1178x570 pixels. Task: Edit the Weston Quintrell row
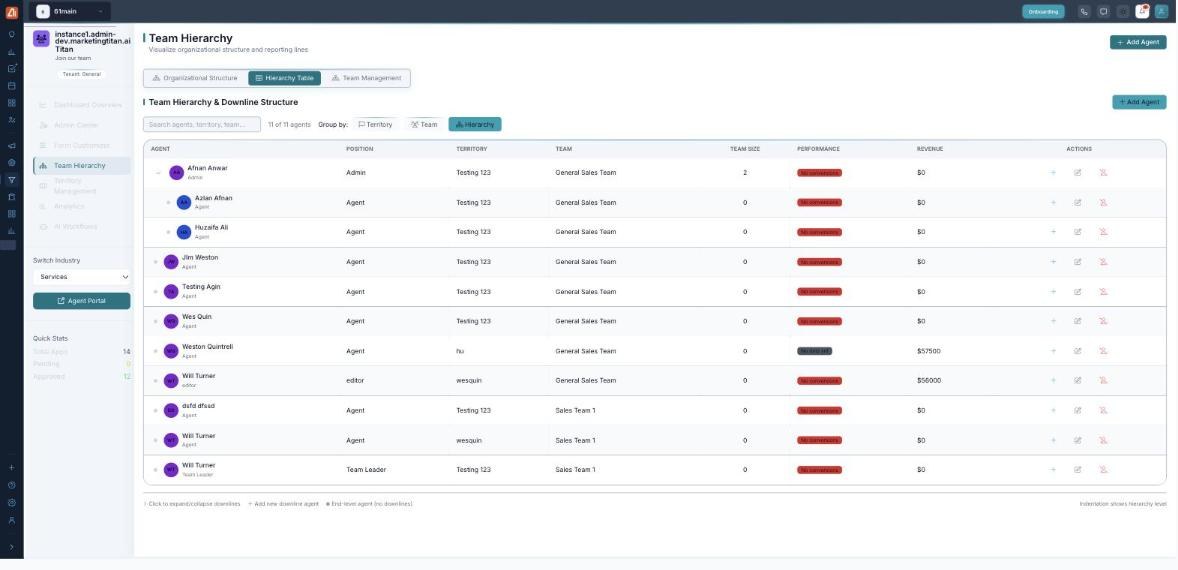(1077, 351)
